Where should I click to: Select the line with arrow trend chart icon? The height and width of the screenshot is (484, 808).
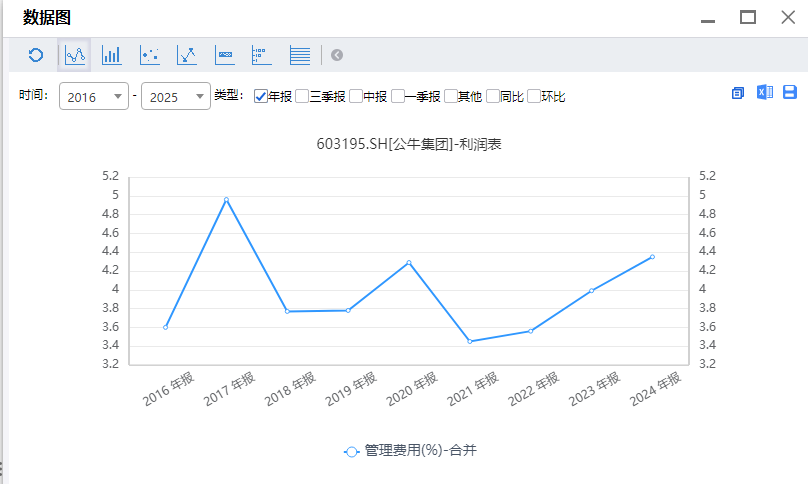tap(187, 55)
